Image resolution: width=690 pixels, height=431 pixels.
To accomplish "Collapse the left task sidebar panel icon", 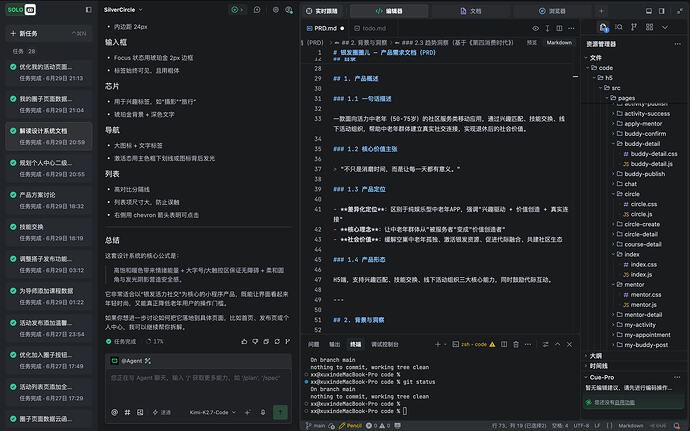I will pos(88,10).
